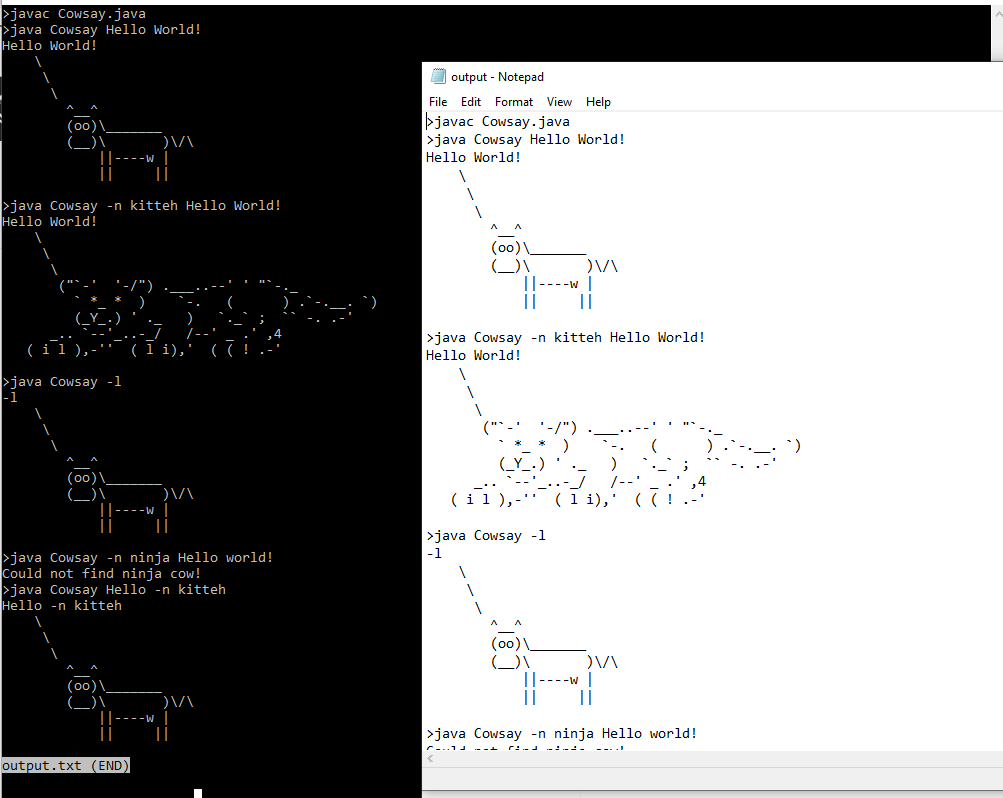Open the Help menu in Notepad

click(x=598, y=102)
